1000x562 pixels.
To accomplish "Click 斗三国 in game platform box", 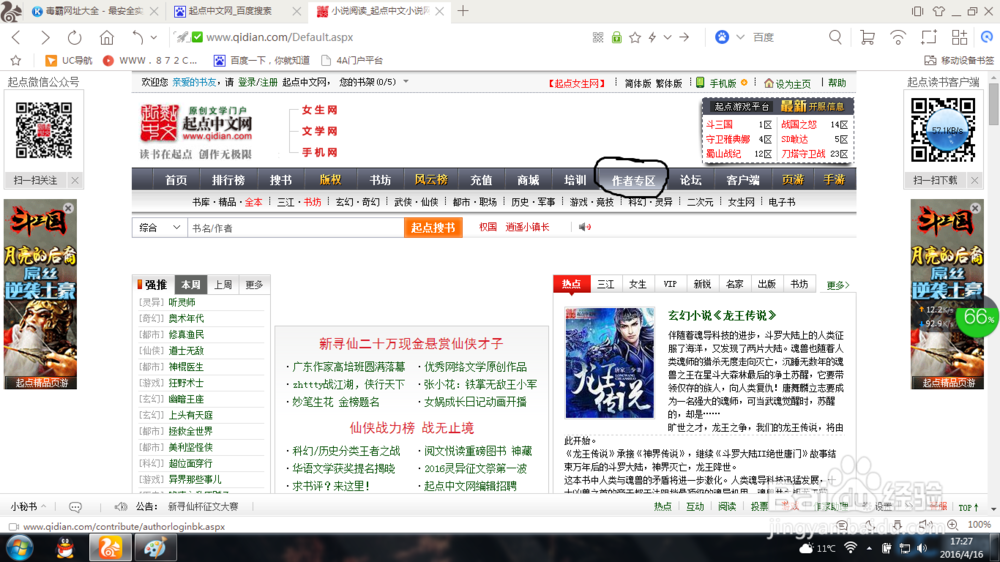I will point(719,124).
